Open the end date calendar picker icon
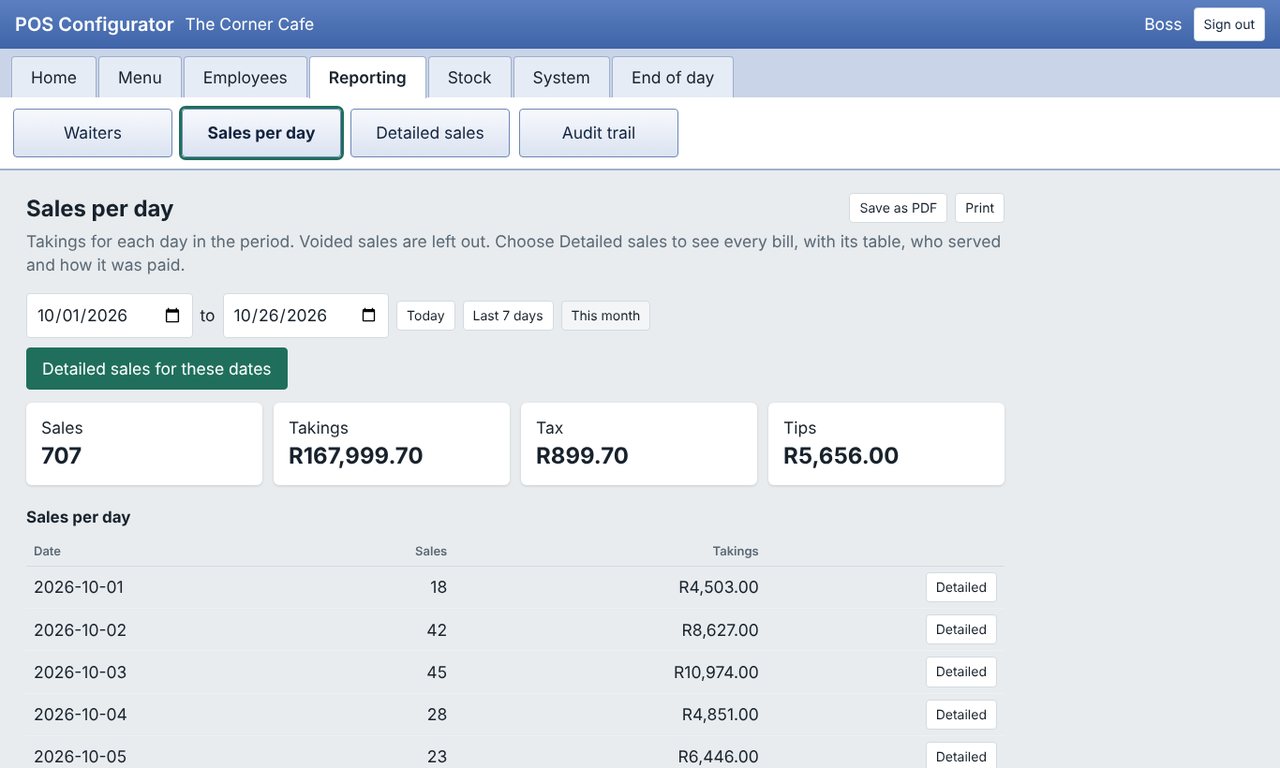The height and width of the screenshot is (768, 1280). click(x=368, y=316)
